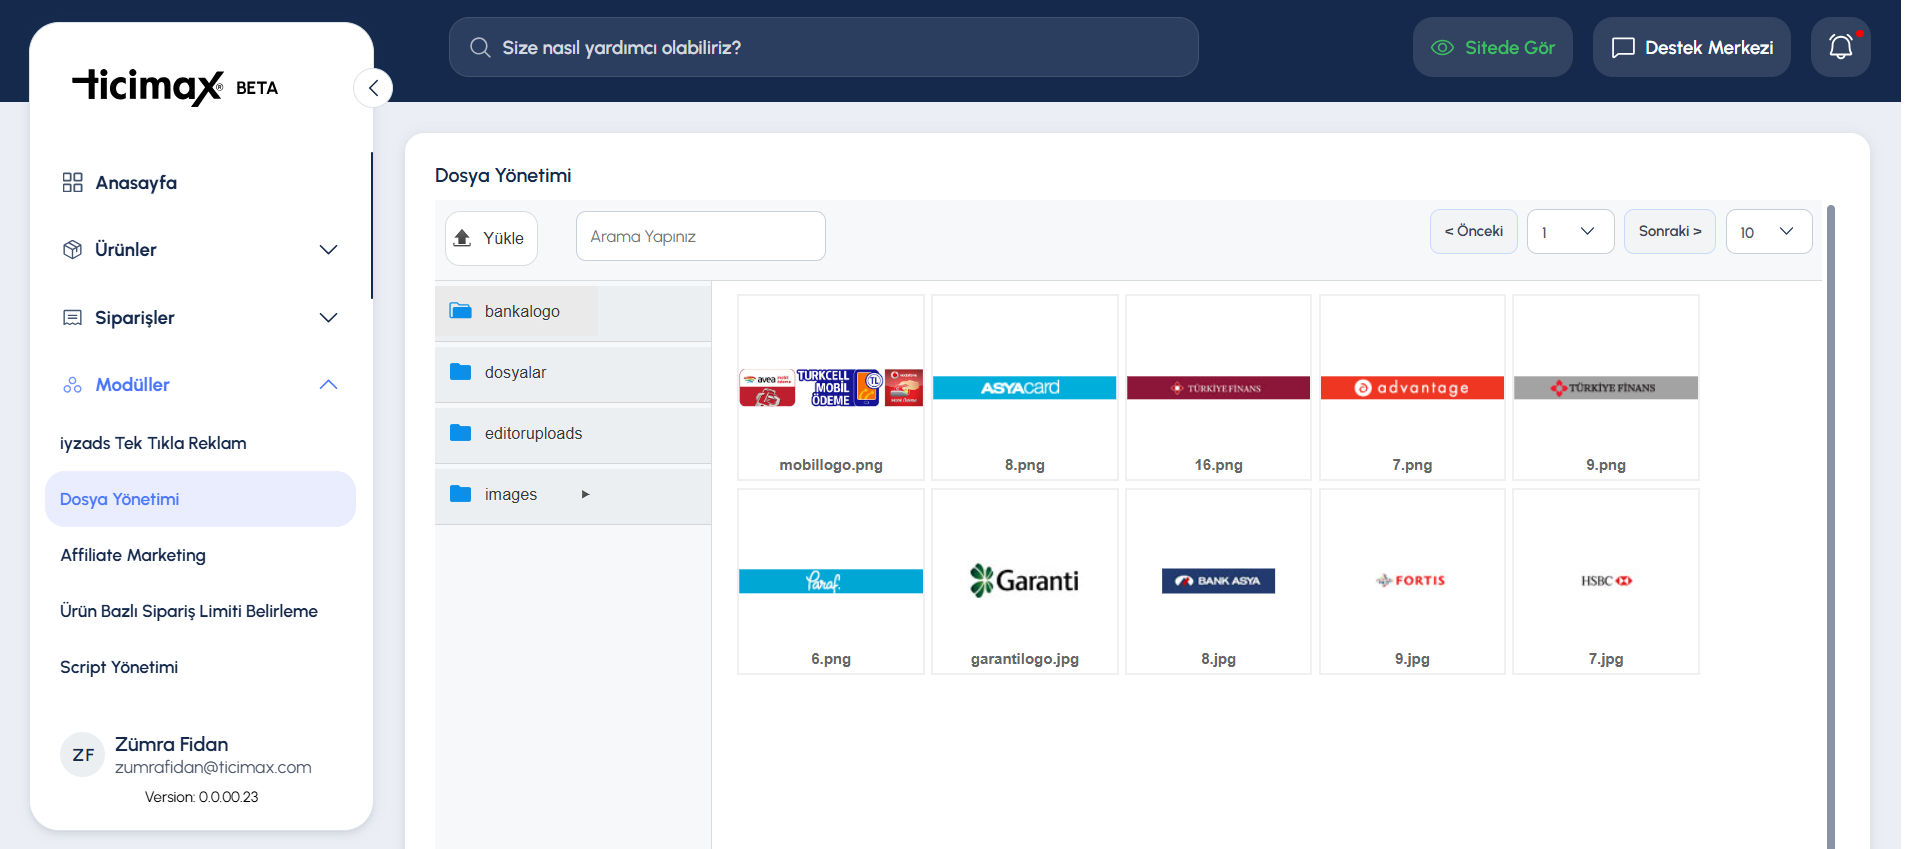
Task: Expand the Ürünler menu chevron
Action: 328,249
